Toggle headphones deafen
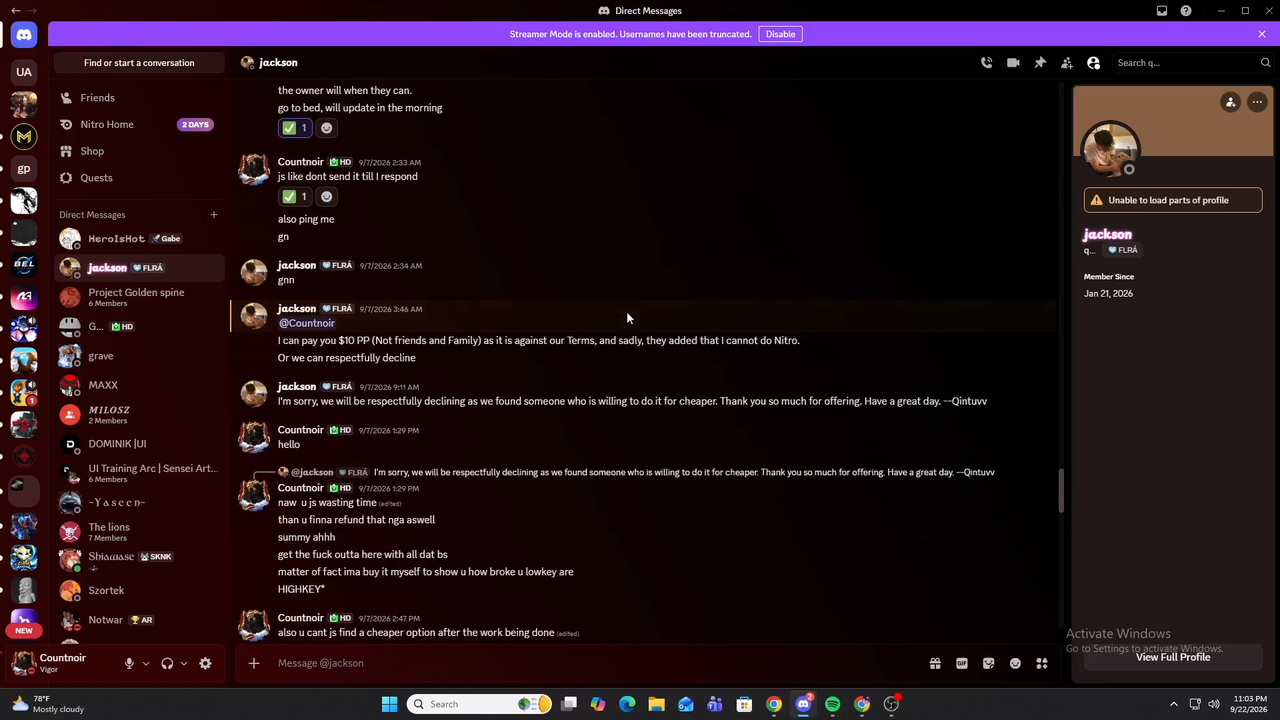1280x720 pixels. coord(167,663)
